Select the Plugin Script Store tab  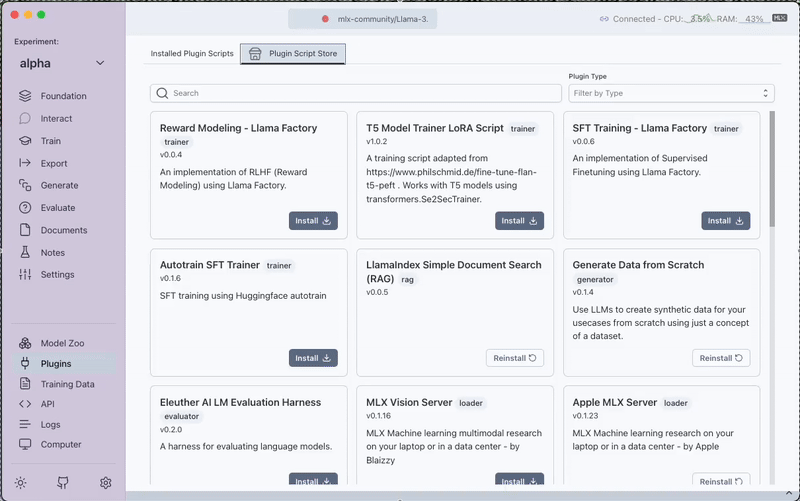click(293, 53)
